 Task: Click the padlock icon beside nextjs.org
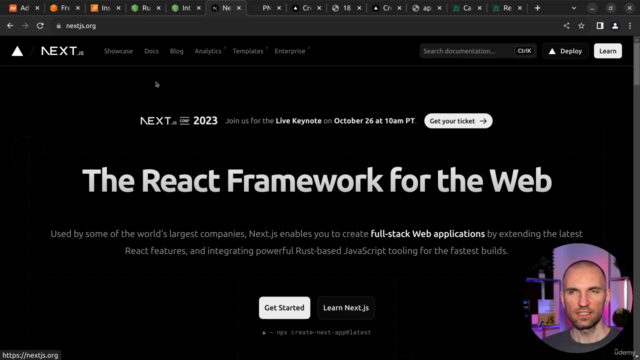pos(59,26)
